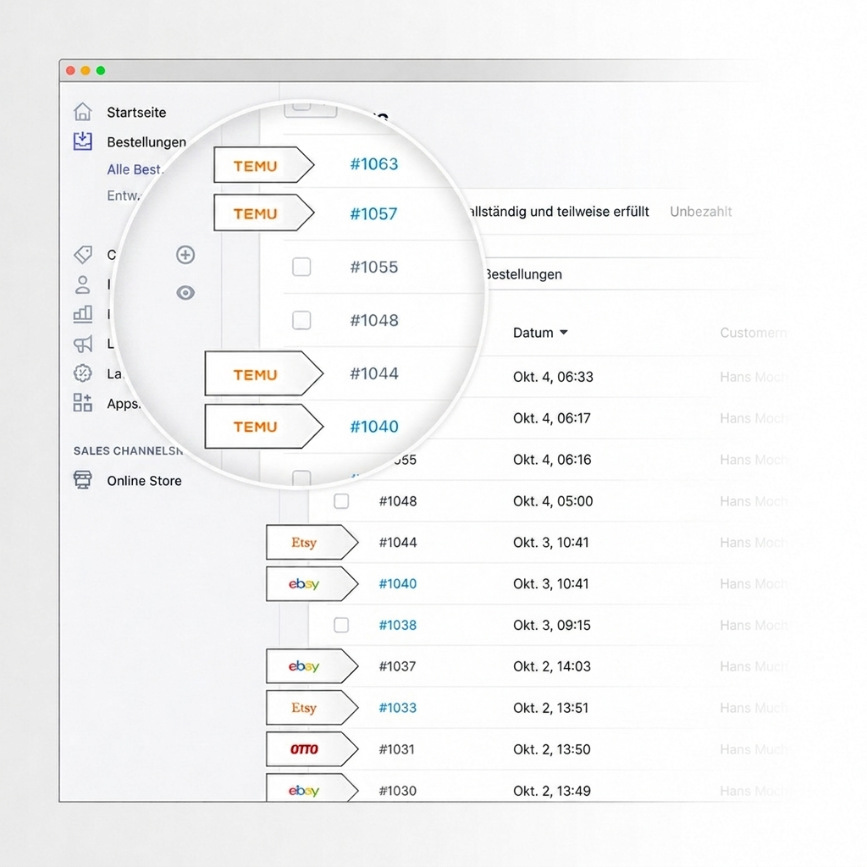This screenshot has height=867, width=867.
Task: Click date Okt. 4, 06:33
Action: [x=553, y=377]
